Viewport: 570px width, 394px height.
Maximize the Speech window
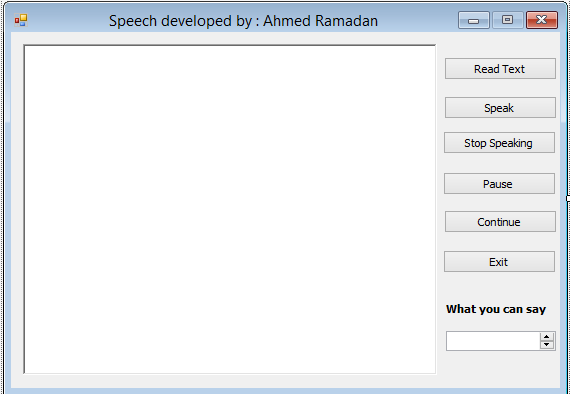click(507, 20)
